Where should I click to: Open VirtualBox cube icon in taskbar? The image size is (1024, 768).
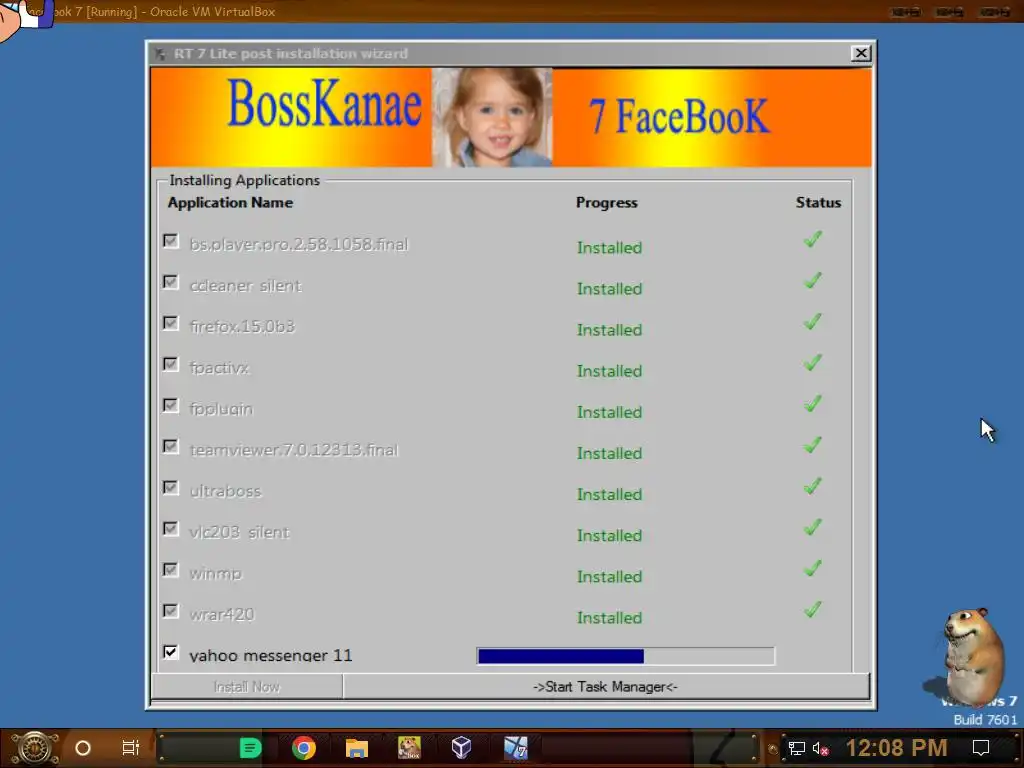pyautogui.click(x=462, y=748)
